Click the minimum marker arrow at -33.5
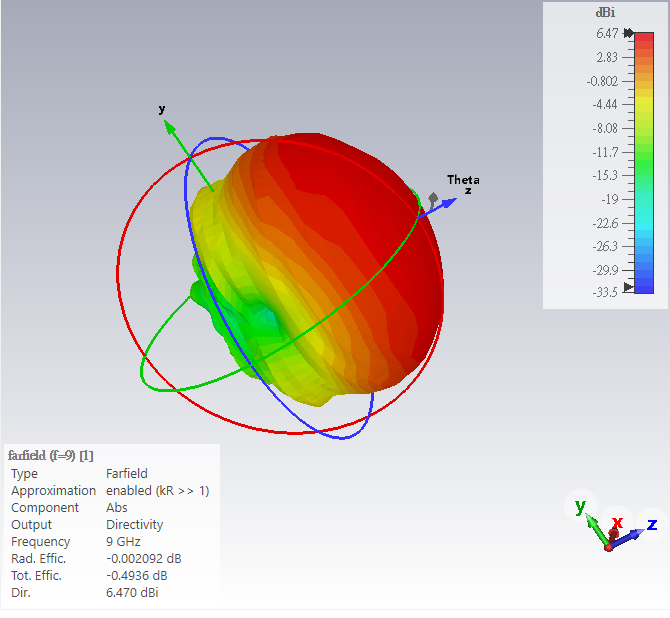This screenshot has width=670, height=618. 628,288
